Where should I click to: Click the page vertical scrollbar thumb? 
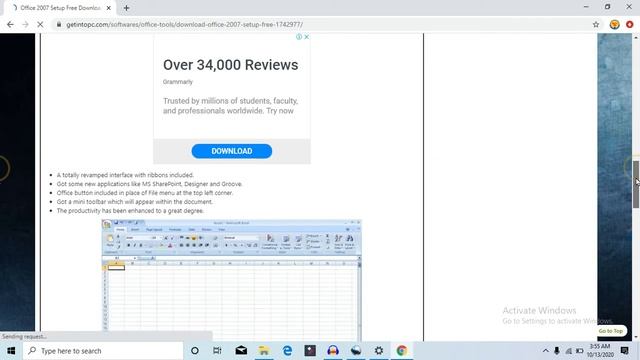(636, 184)
